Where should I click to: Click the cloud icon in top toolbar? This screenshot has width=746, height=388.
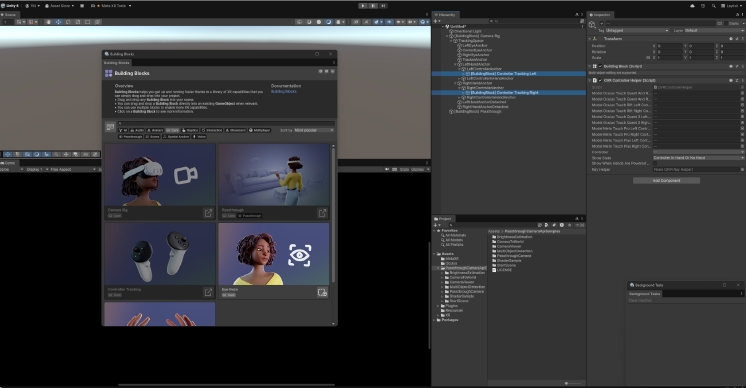692,6
